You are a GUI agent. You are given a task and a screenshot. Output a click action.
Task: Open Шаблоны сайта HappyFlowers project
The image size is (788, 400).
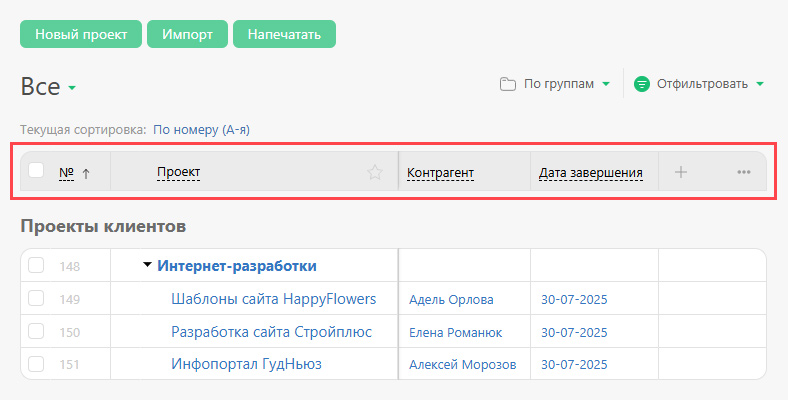coord(274,299)
